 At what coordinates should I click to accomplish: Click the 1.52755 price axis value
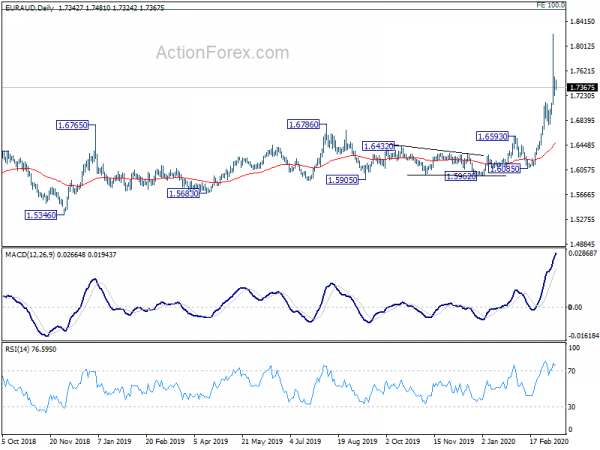coord(582,220)
